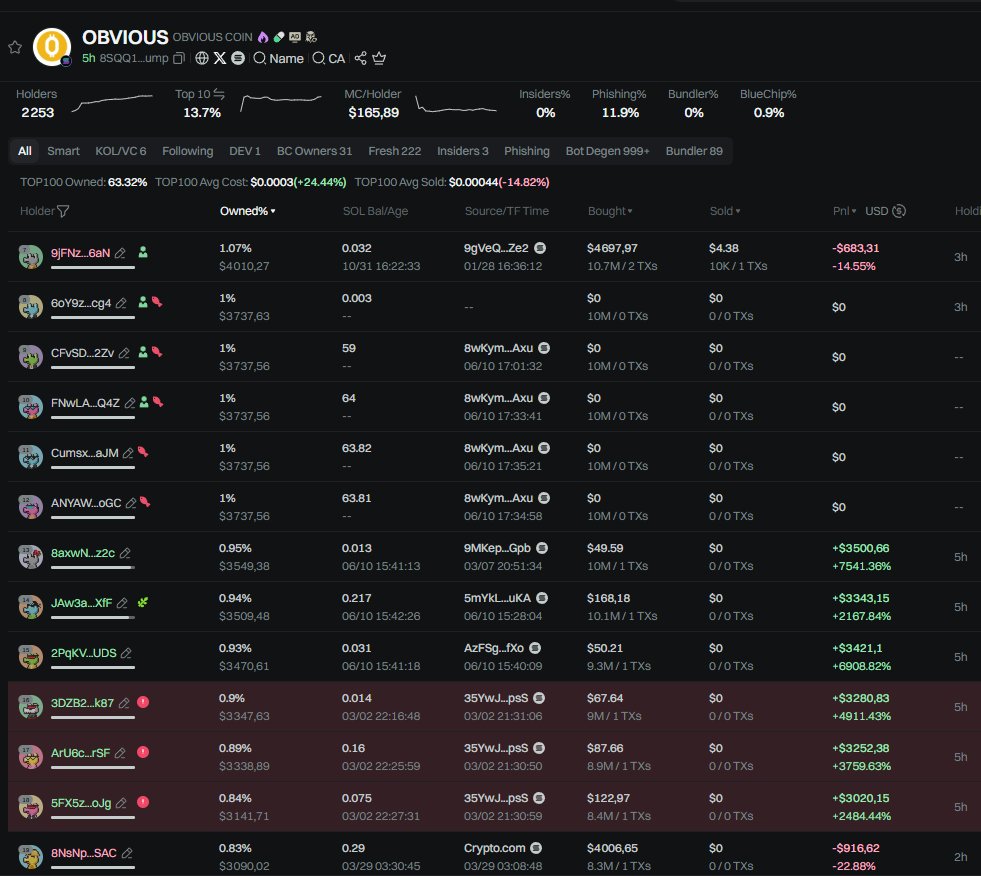Image resolution: width=981 pixels, height=876 pixels.
Task: Search X by Name
Action: (x=278, y=58)
